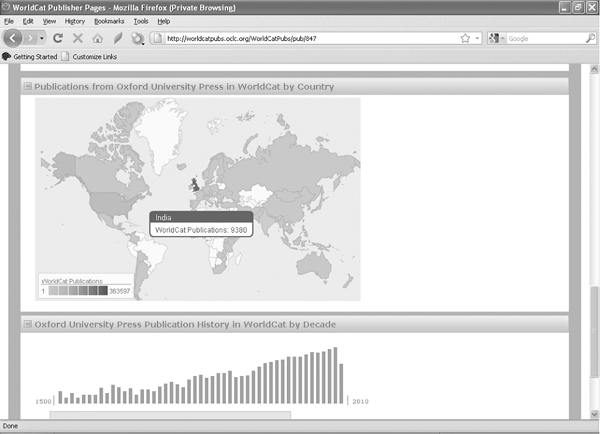
Task: Click the search magnifier icon
Action: pos(589,38)
